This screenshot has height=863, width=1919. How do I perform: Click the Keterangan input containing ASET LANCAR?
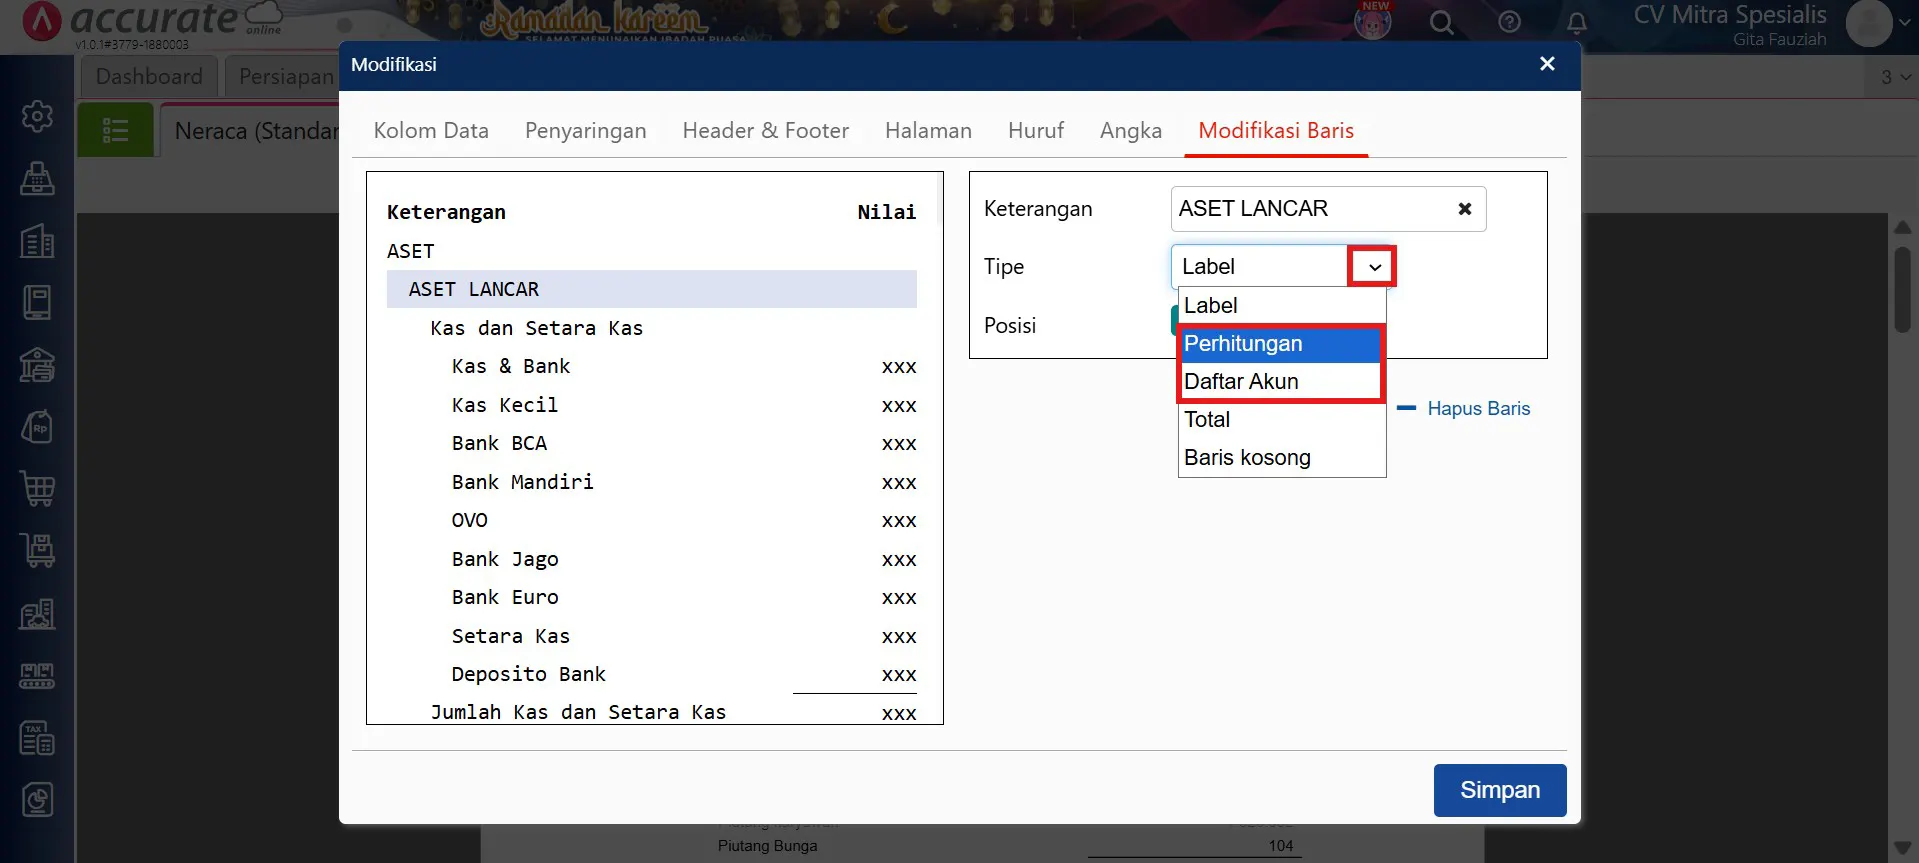tap(1308, 209)
